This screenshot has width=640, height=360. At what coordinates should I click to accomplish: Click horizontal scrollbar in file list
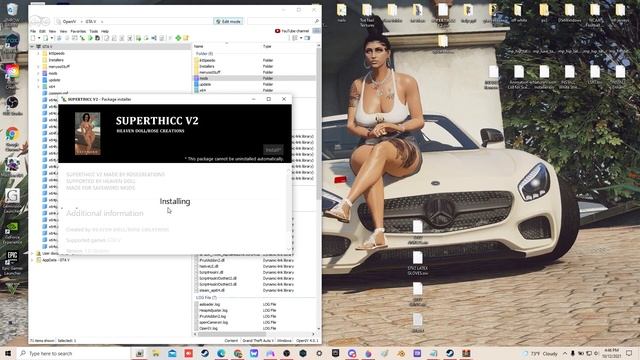click(x=232, y=334)
